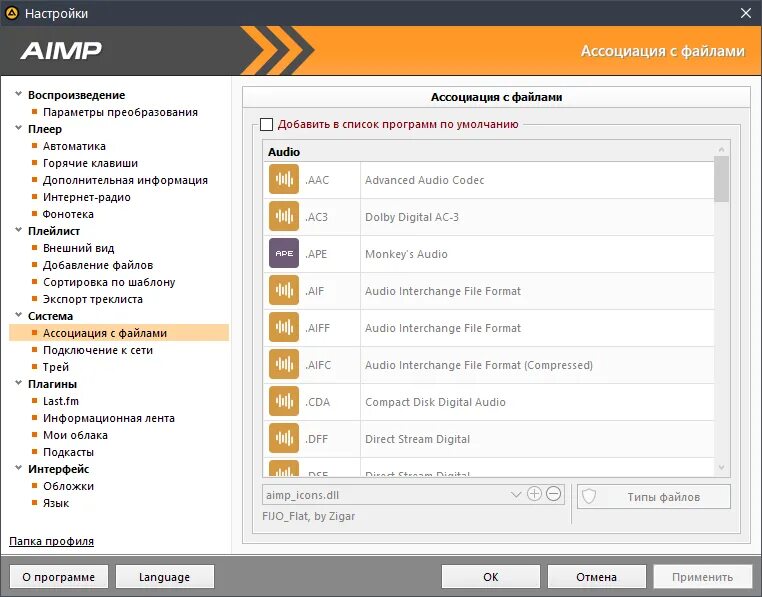Click the .AC3 Dolby Digital icon

[x=284, y=216]
